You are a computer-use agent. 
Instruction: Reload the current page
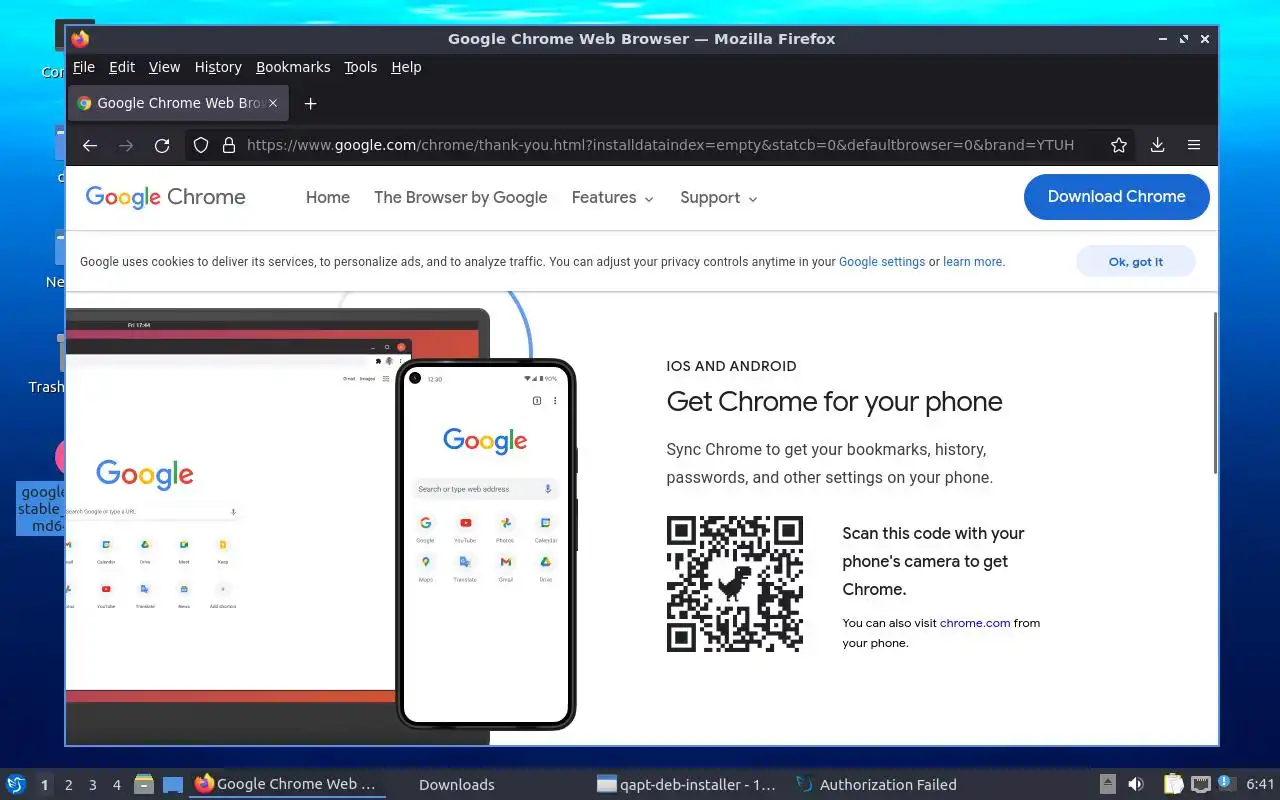[162, 145]
